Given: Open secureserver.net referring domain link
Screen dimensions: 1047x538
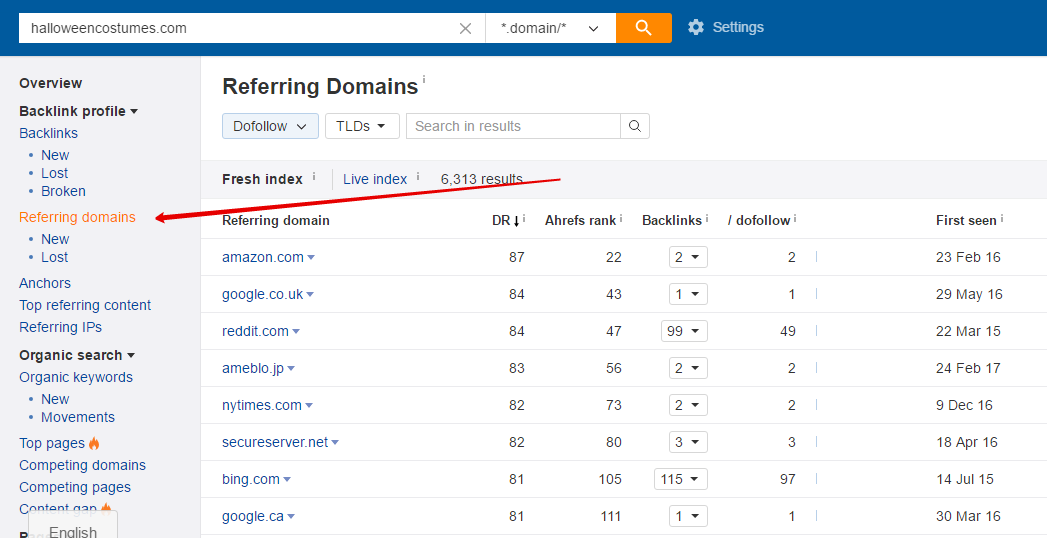Looking at the screenshot, I should coord(275,442).
